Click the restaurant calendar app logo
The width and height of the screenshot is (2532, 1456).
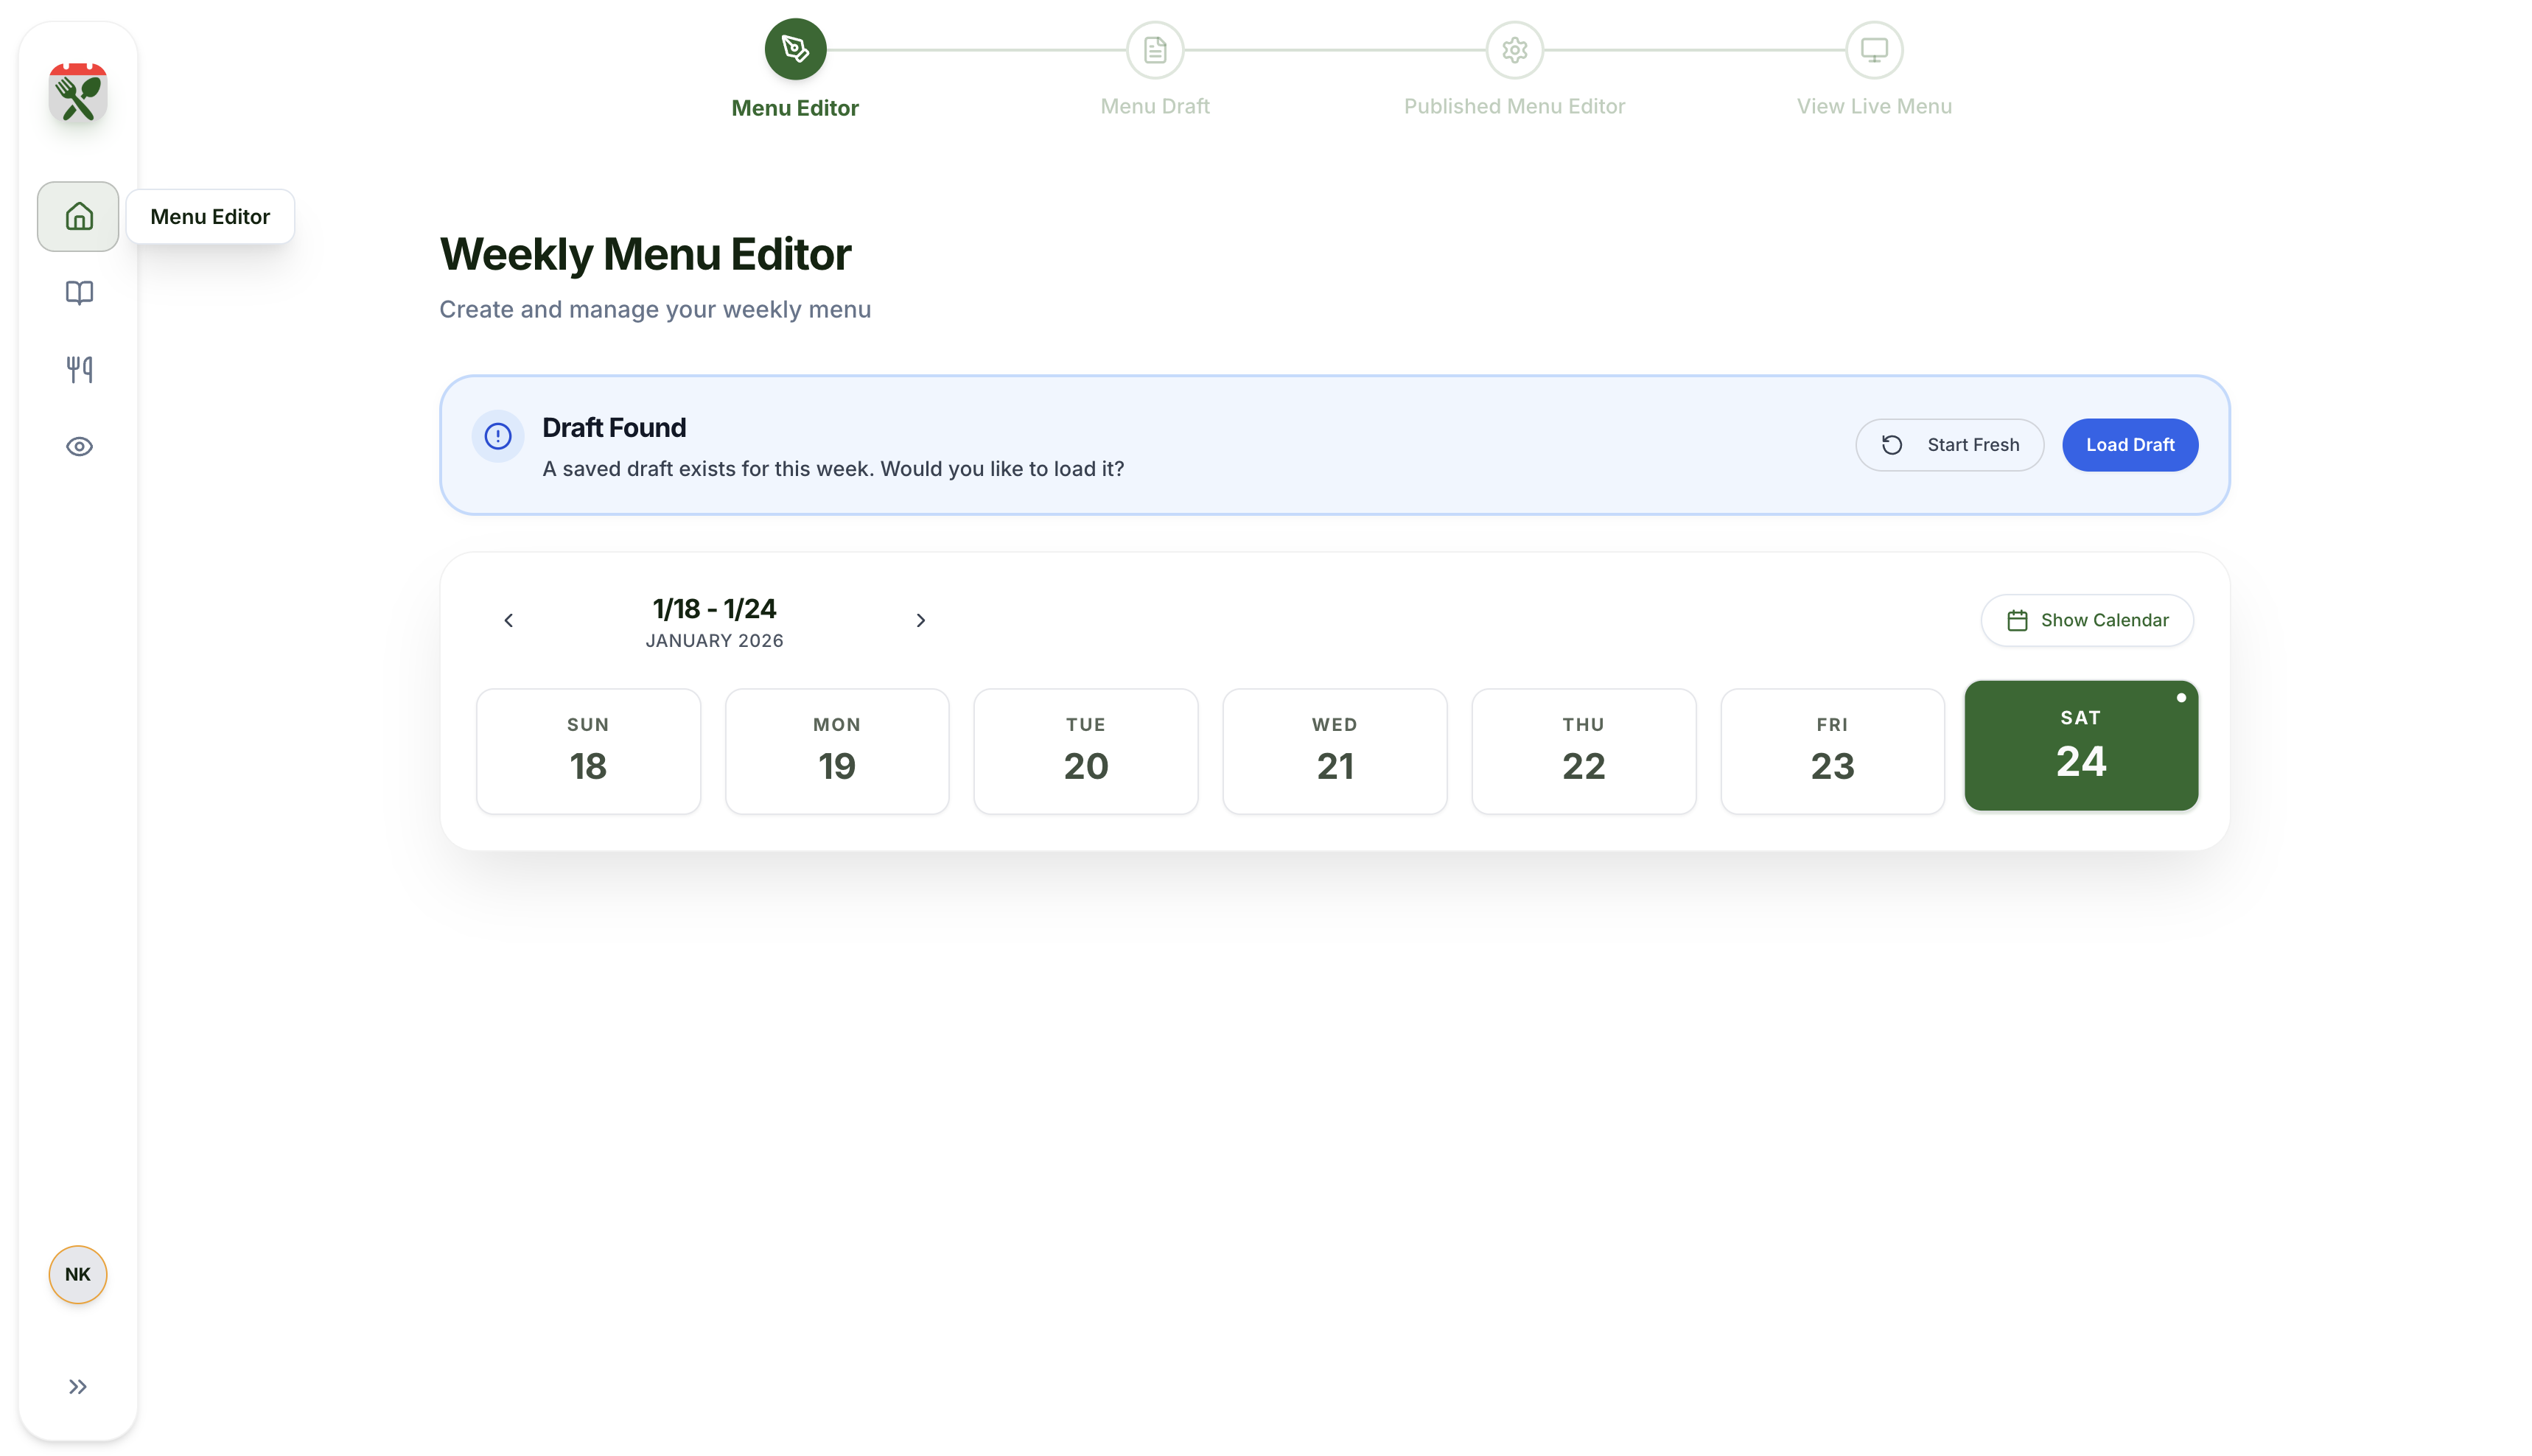tap(77, 93)
